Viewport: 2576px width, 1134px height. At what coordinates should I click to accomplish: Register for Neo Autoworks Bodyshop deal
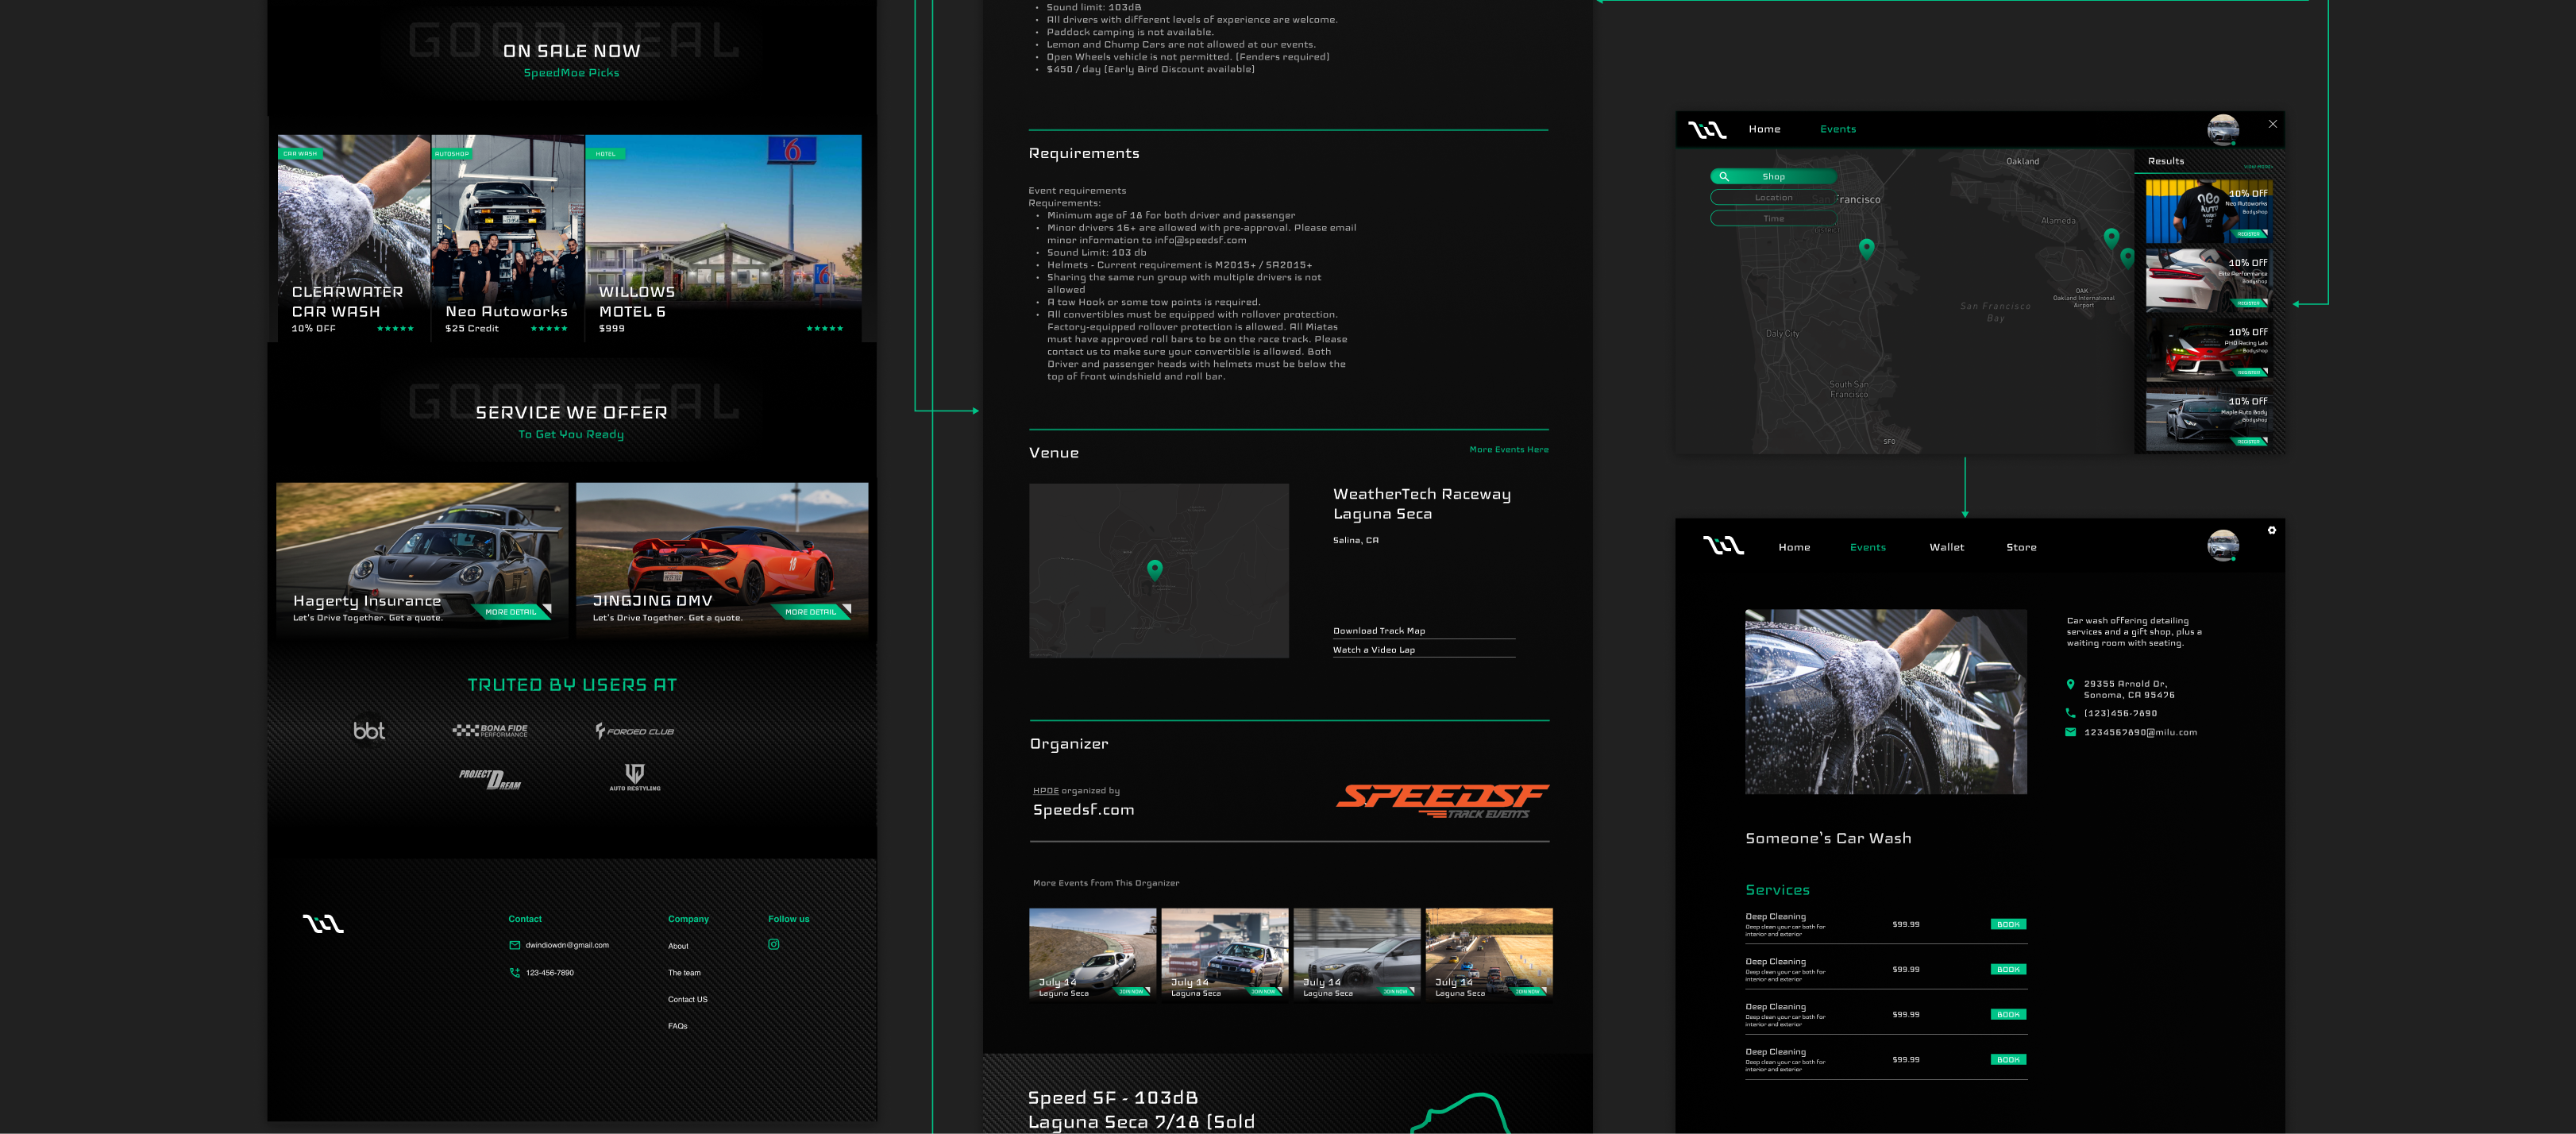coord(2250,234)
